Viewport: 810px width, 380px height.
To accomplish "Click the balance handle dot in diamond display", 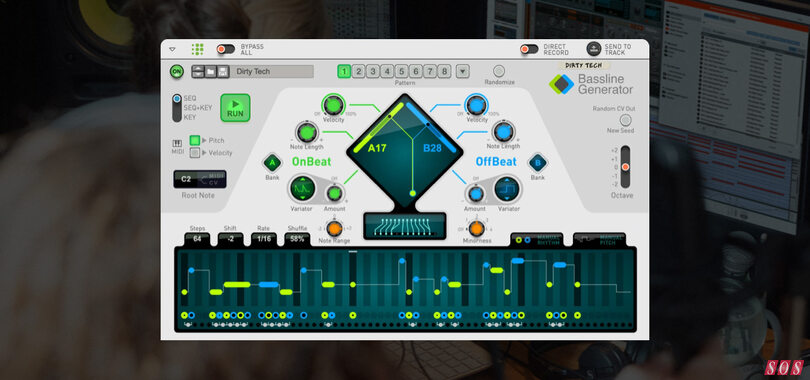I will 412,193.
